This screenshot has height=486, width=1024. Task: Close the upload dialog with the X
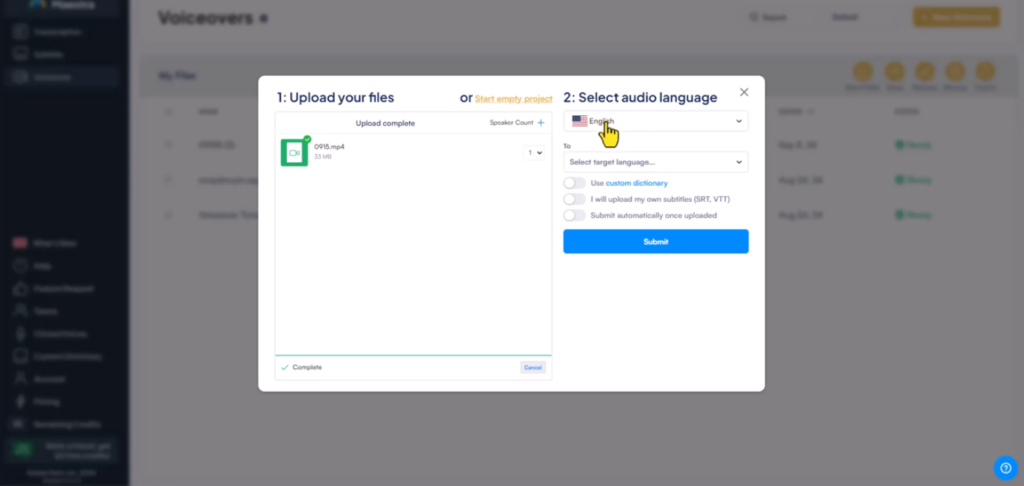click(x=744, y=92)
